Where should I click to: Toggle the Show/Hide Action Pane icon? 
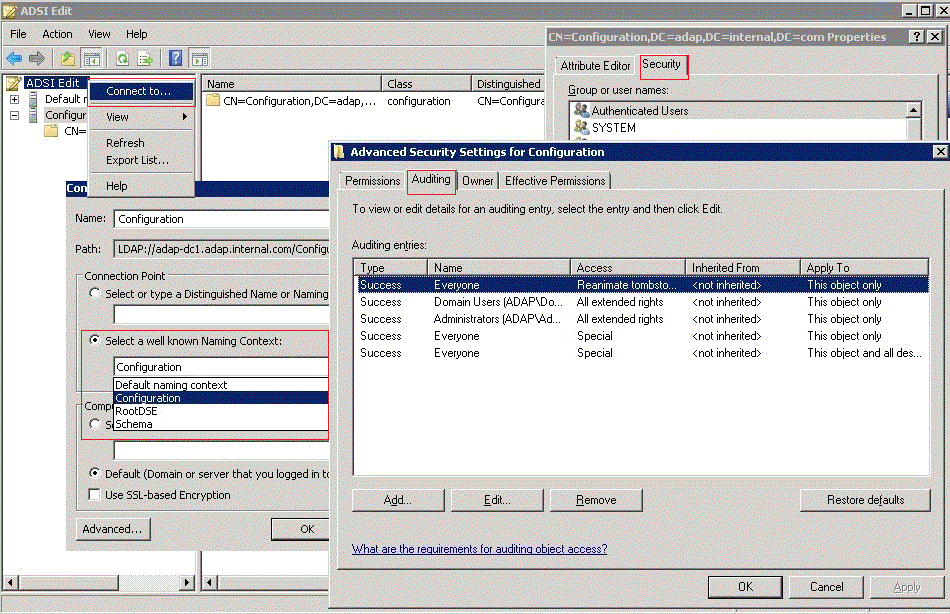point(199,59)
